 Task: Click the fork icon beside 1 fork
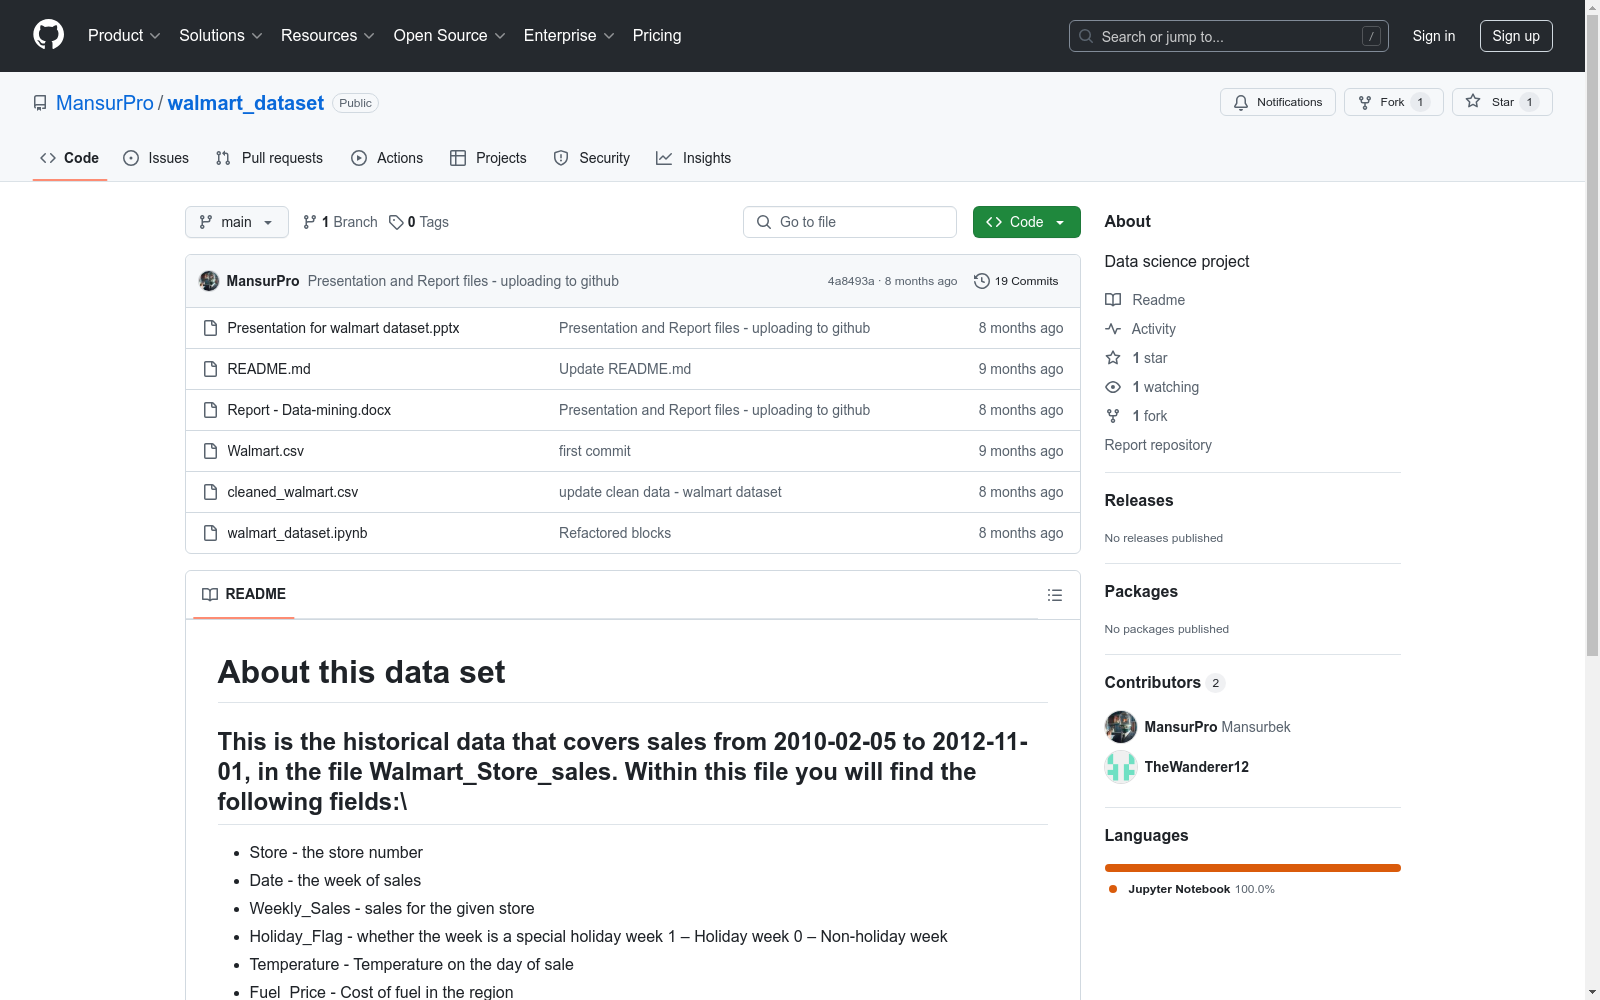point(1113,416)
